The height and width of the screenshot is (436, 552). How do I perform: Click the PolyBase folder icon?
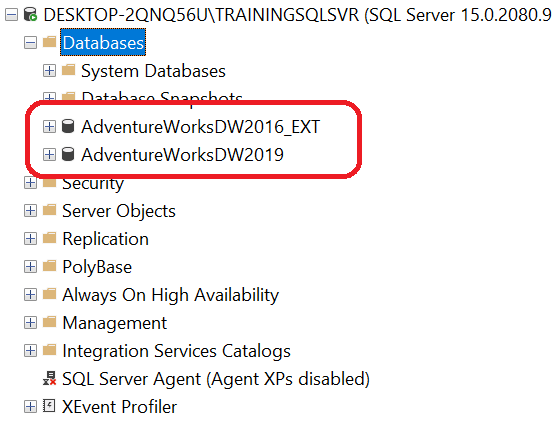(49, 266)
